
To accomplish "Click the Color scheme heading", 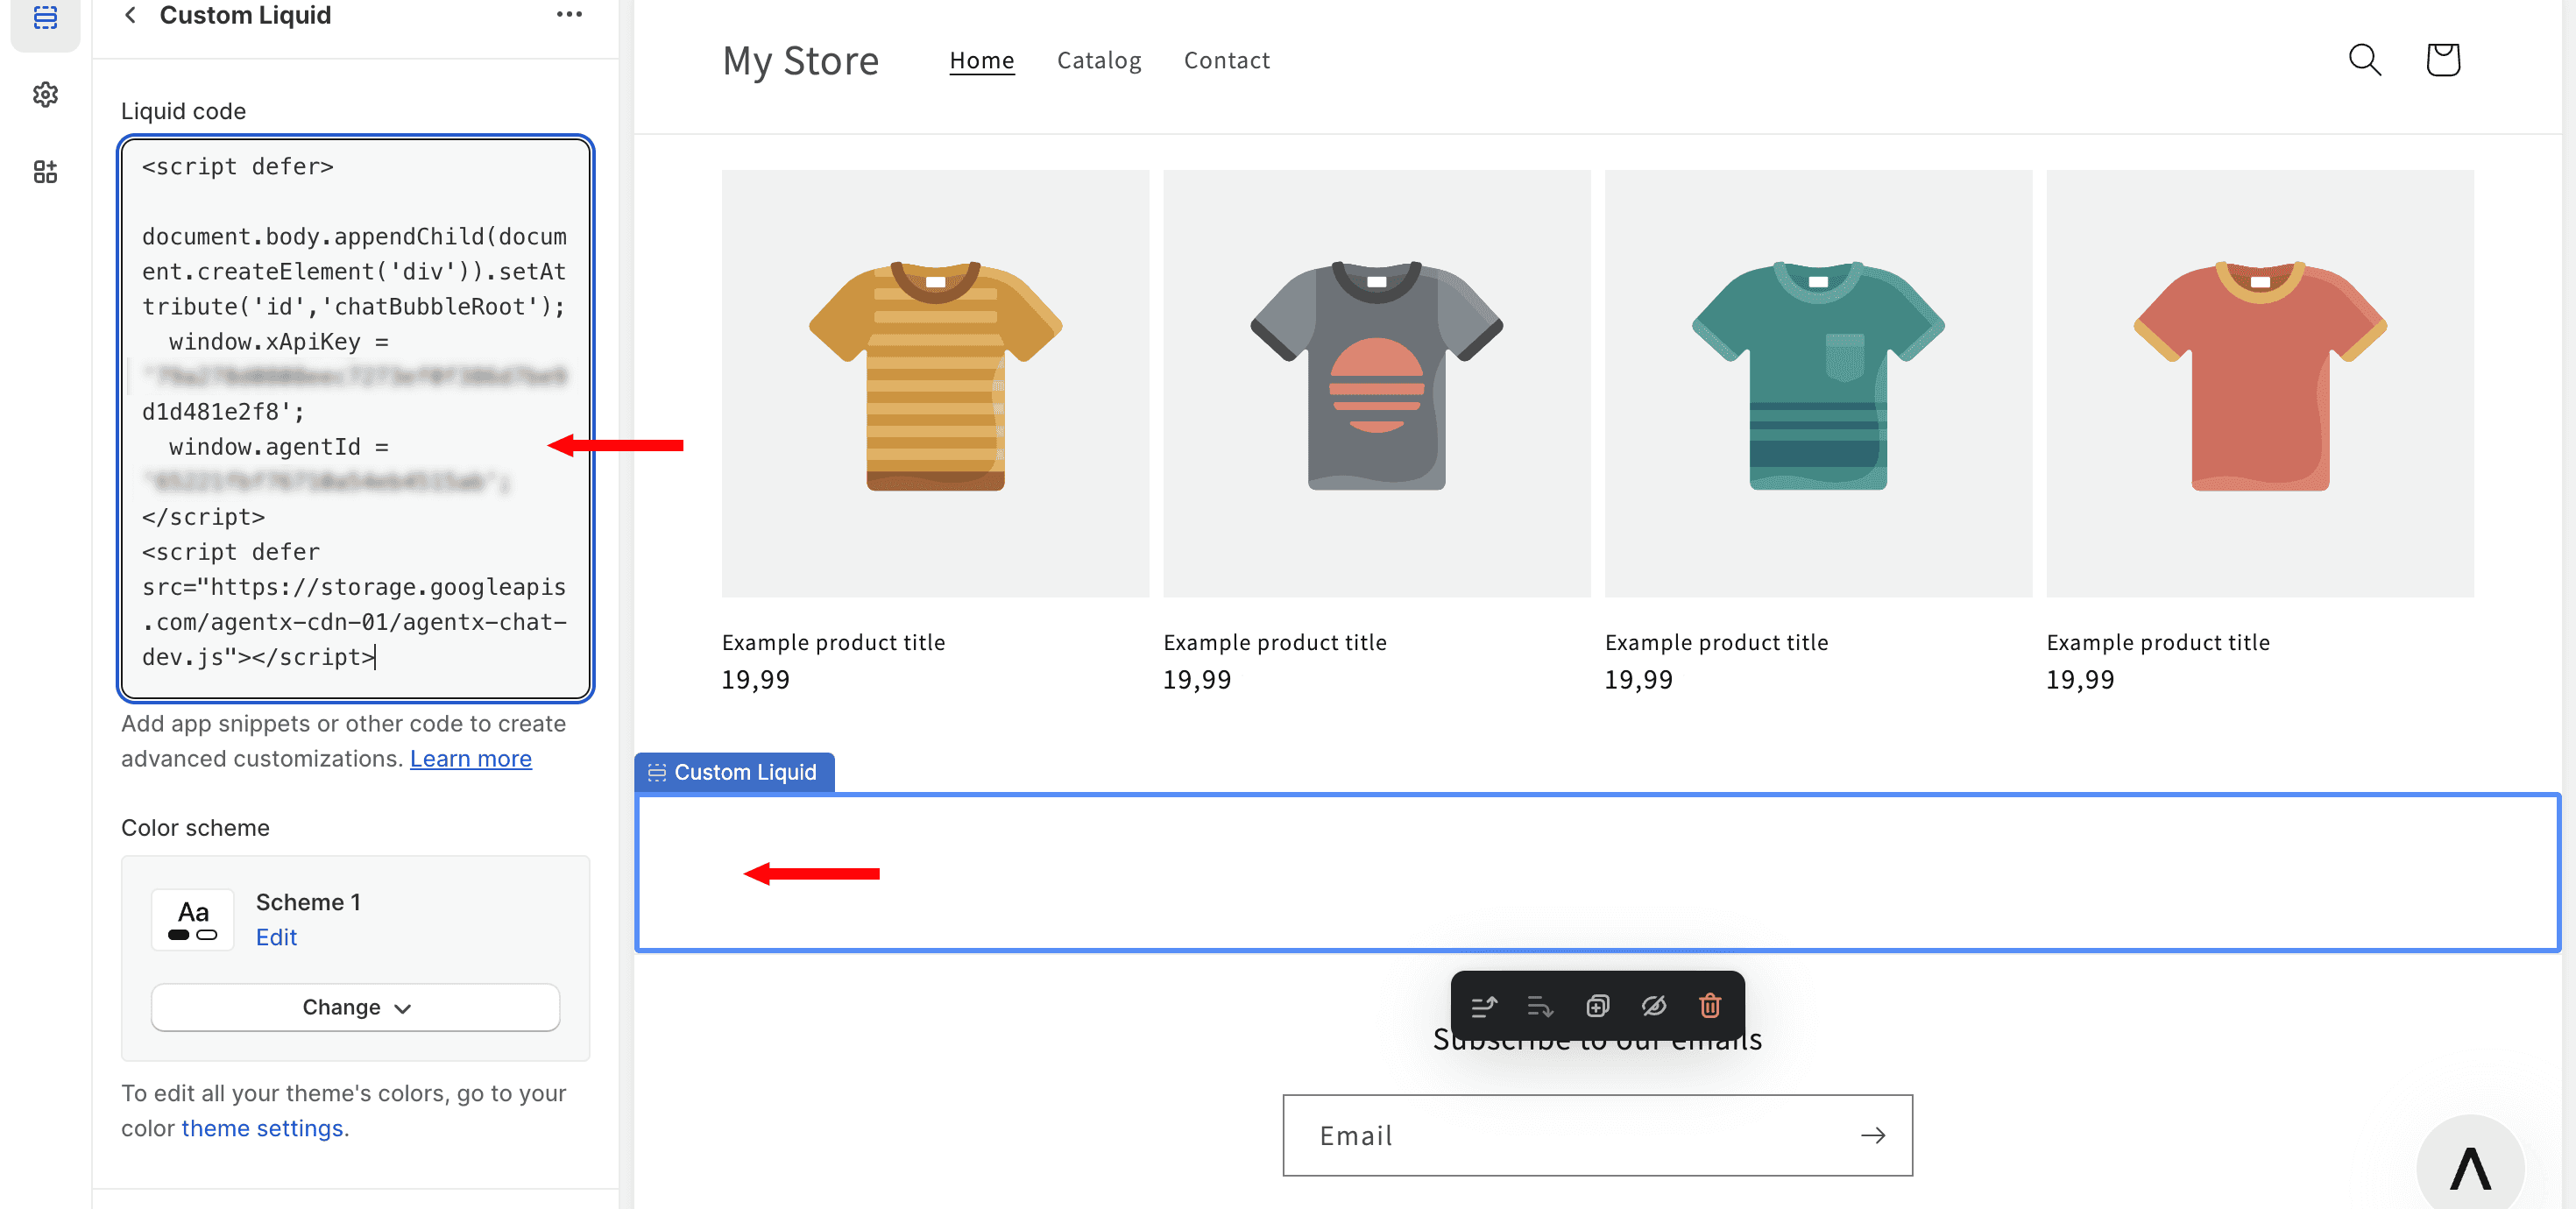I will coord(196,828).
